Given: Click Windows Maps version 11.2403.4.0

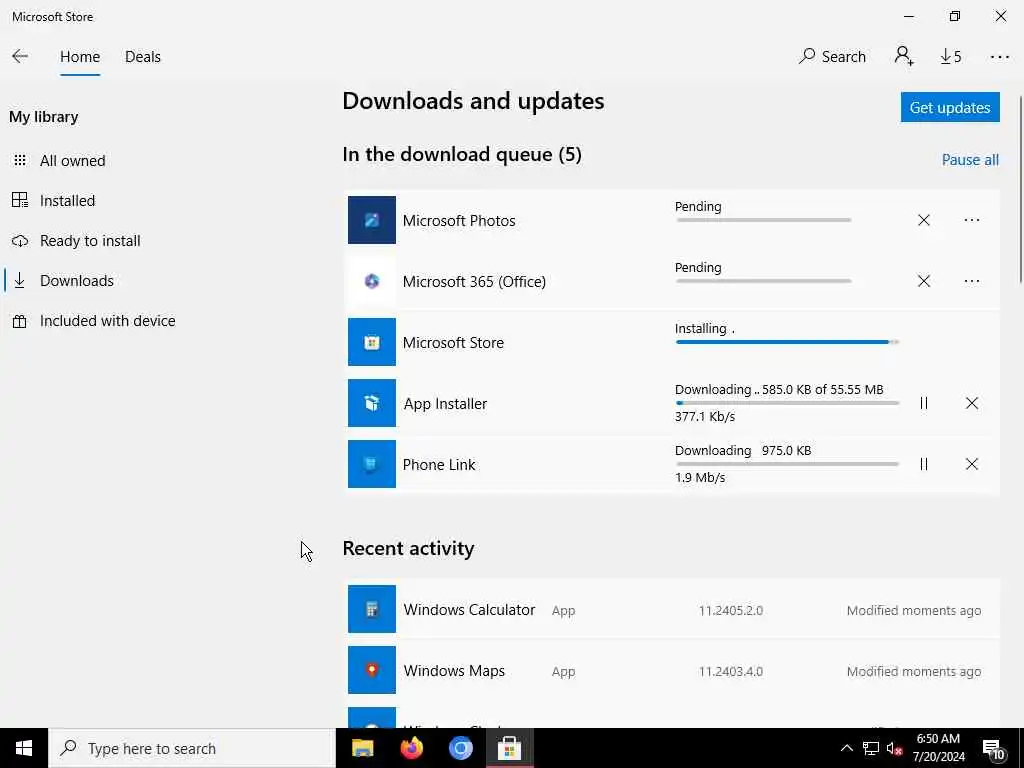Looking at the screenshot, I should click(730, 671).
